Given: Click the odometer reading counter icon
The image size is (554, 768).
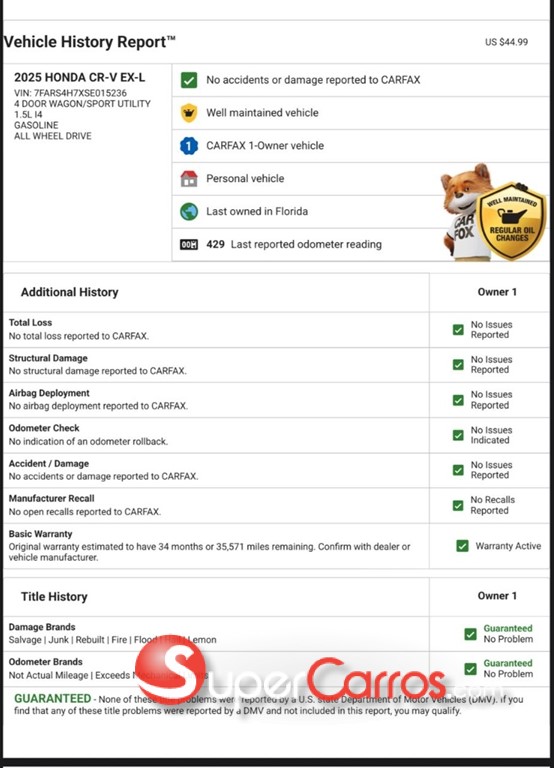Looking at the screenshot, I should [189, 244].
